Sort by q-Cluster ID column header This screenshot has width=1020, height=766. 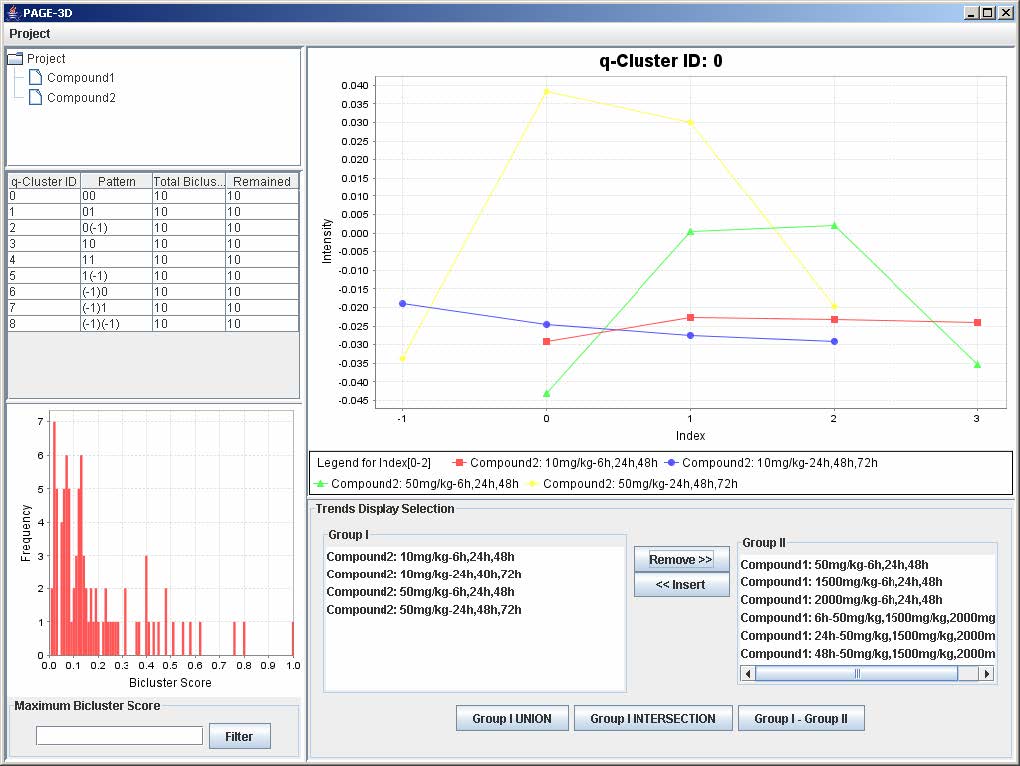[44, 181]
